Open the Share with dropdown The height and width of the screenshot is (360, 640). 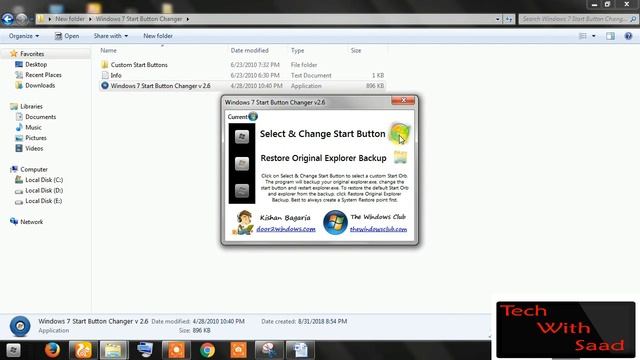point(111,36)
